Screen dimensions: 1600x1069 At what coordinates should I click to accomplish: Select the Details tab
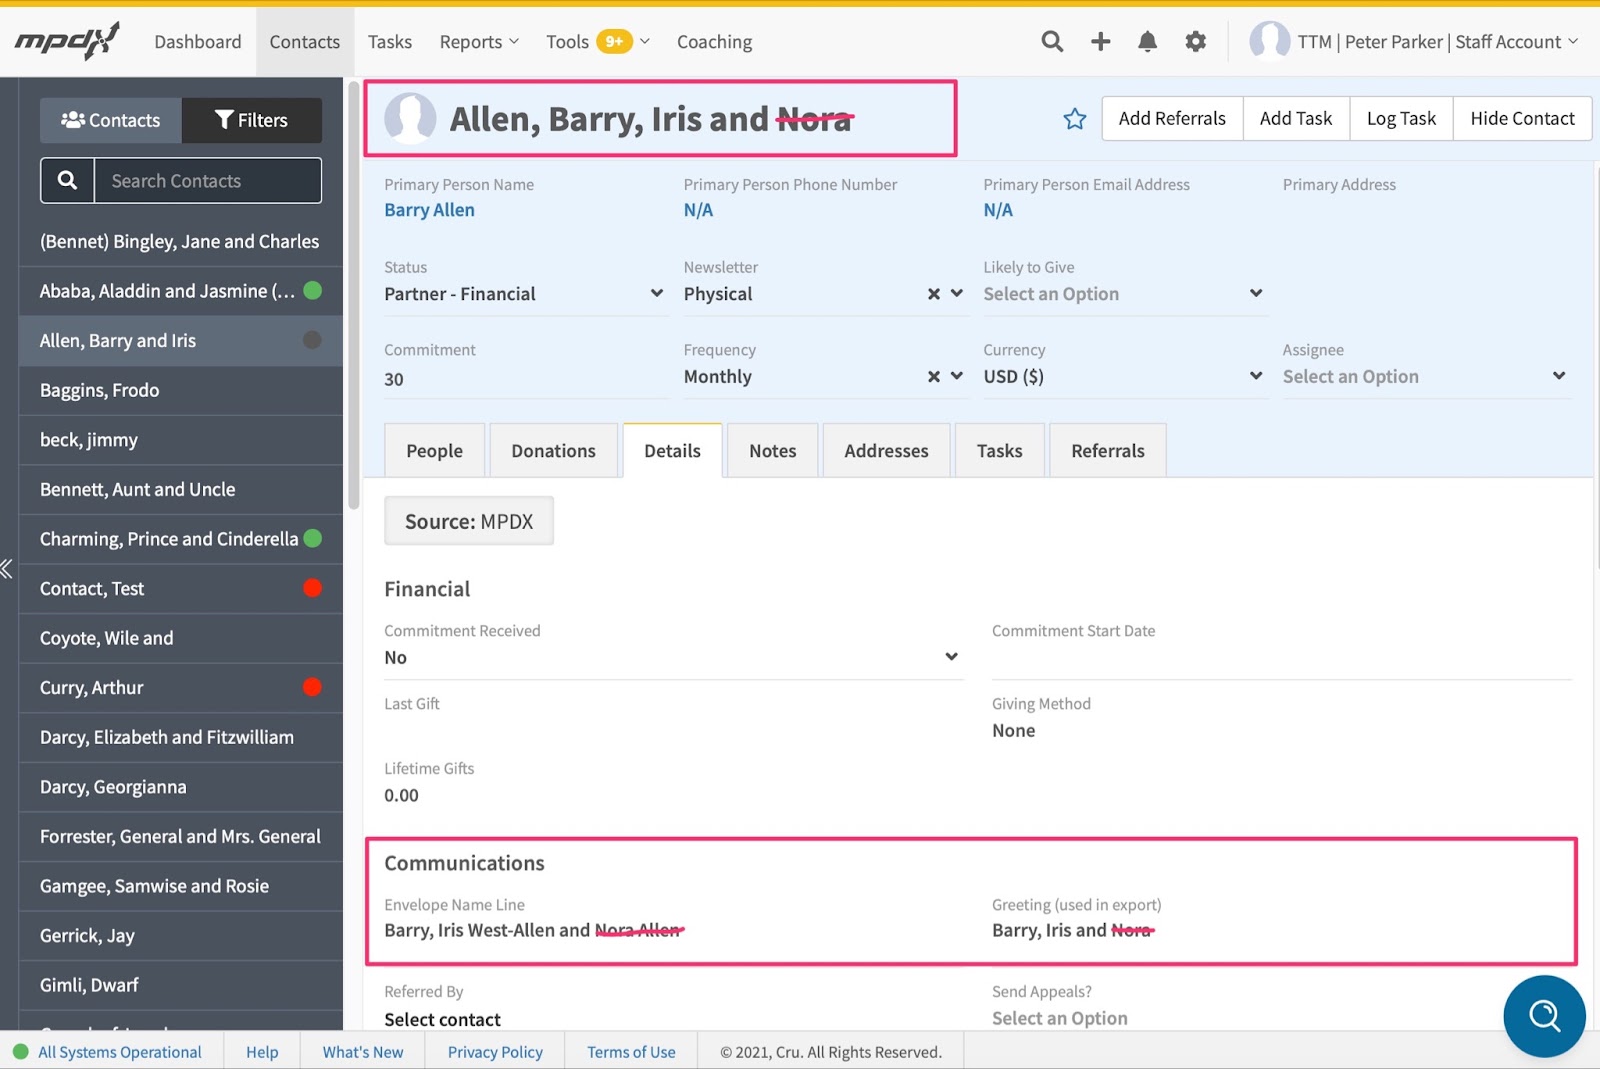pyautogui.click(x=672, y=451)
